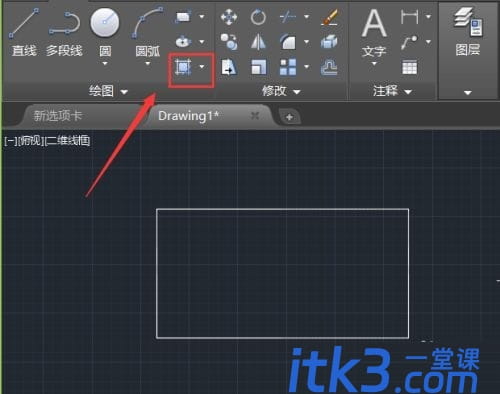Expand the Circle (圆) options dropdown
Viewport: 500px width, 394px height.
point(105,63)
